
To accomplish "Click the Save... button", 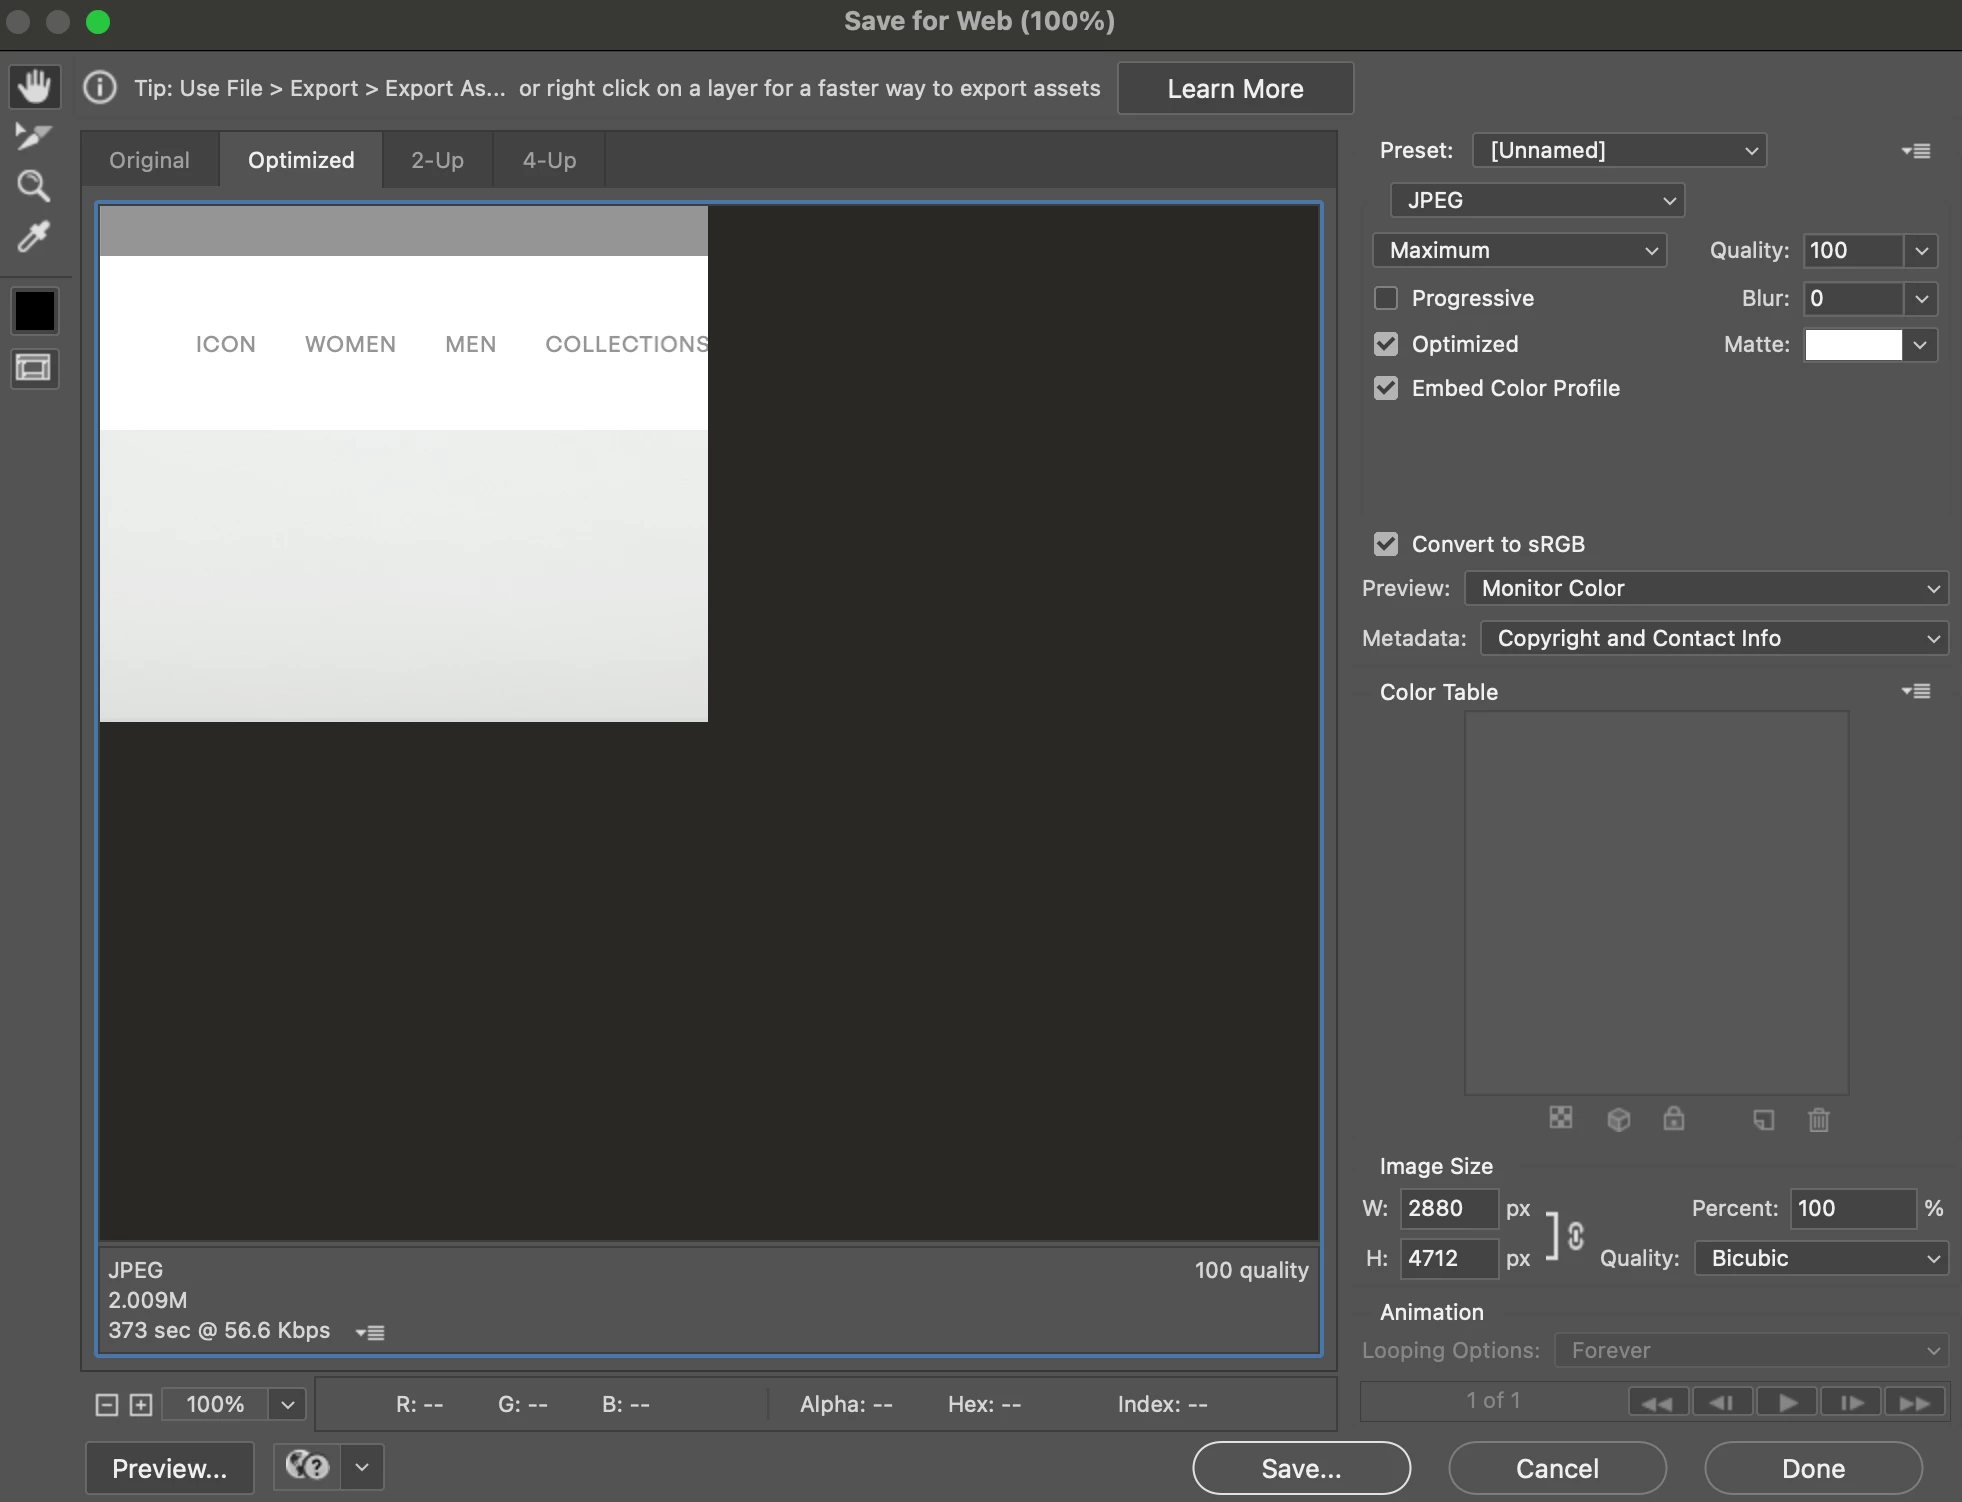I will pos(1301,1468).
